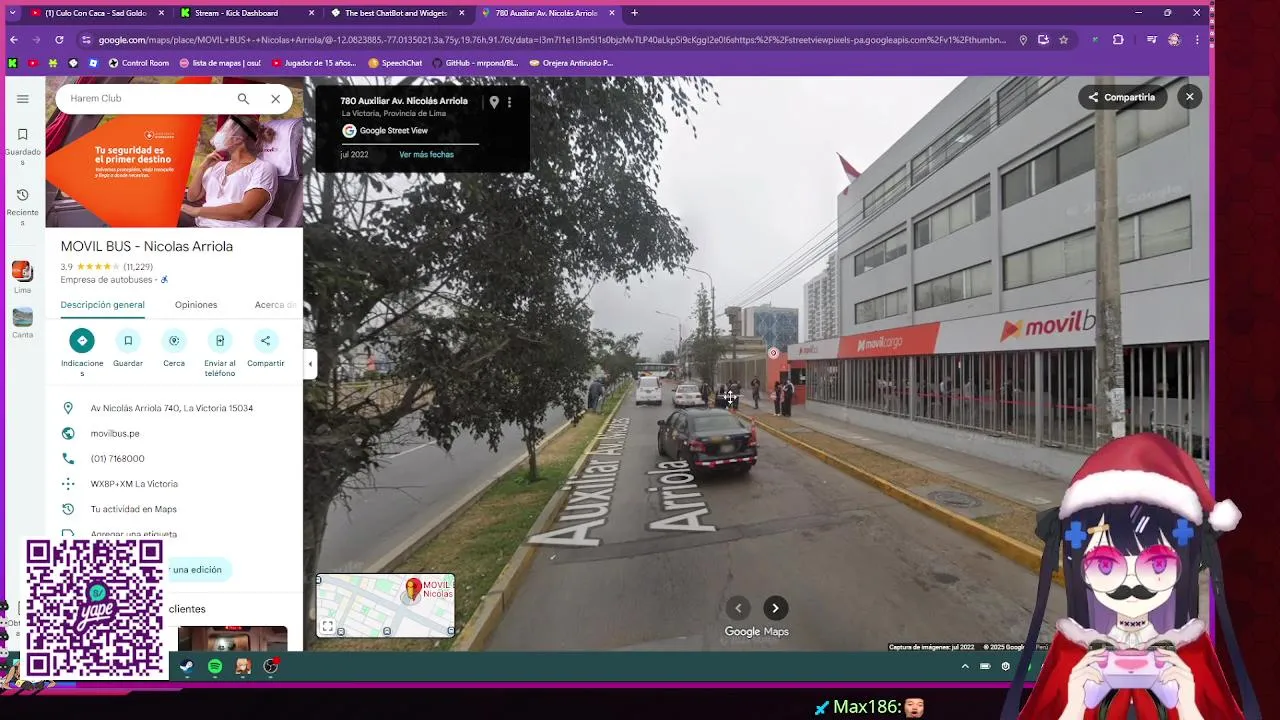Switch to the Acerca de tab
The height and width of the screenshot is (720, 1280).
[275, 305]
